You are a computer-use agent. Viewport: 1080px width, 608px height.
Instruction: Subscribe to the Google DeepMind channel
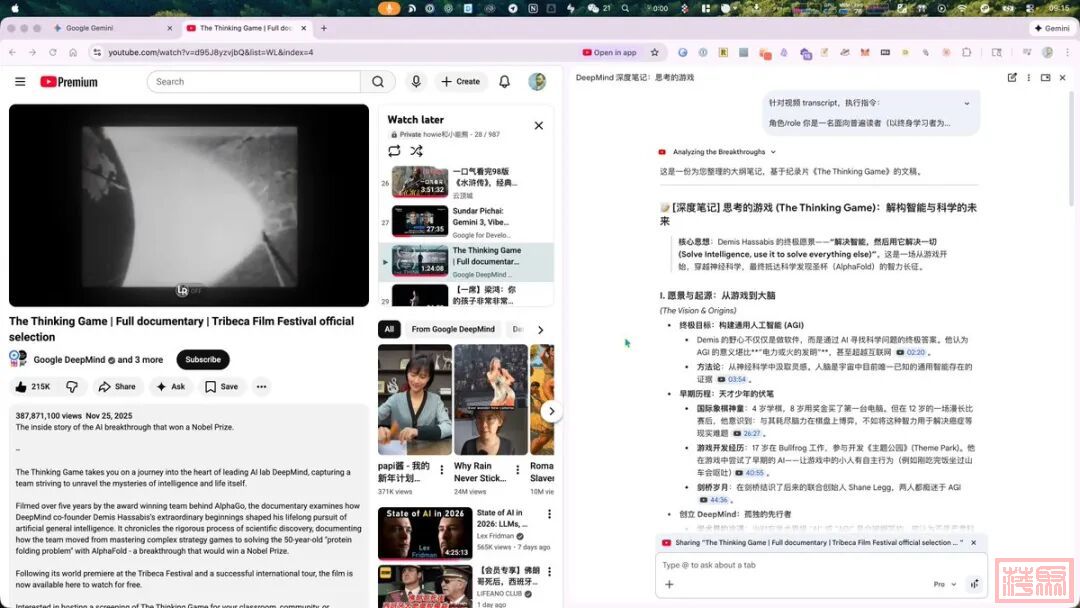(203, 360)
